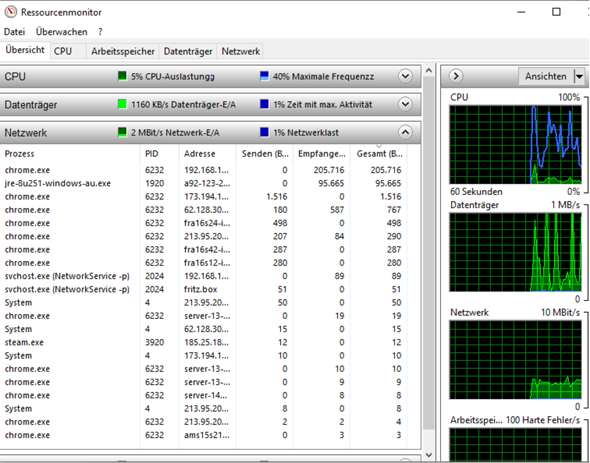Viewport: 590px width, 463px height.
Task: Click green Datenträger-E/A indicator square
Action: click(122, 104)
